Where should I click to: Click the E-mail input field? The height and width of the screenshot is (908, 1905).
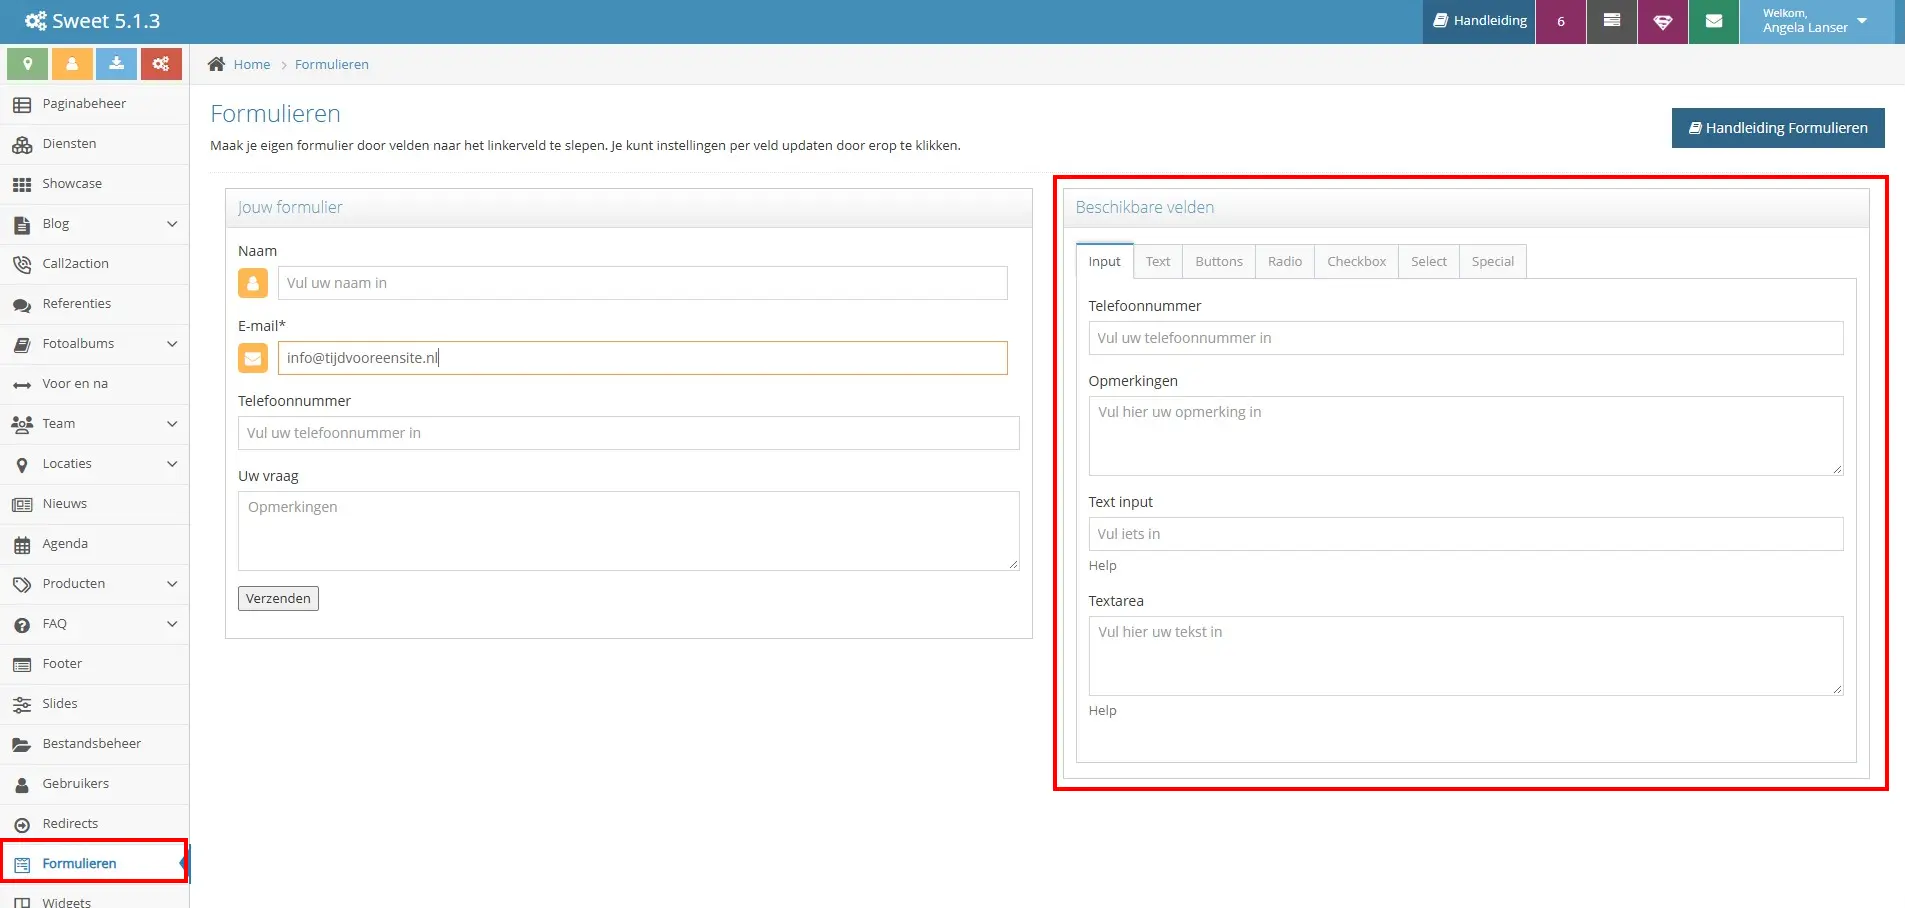(642, 358)
